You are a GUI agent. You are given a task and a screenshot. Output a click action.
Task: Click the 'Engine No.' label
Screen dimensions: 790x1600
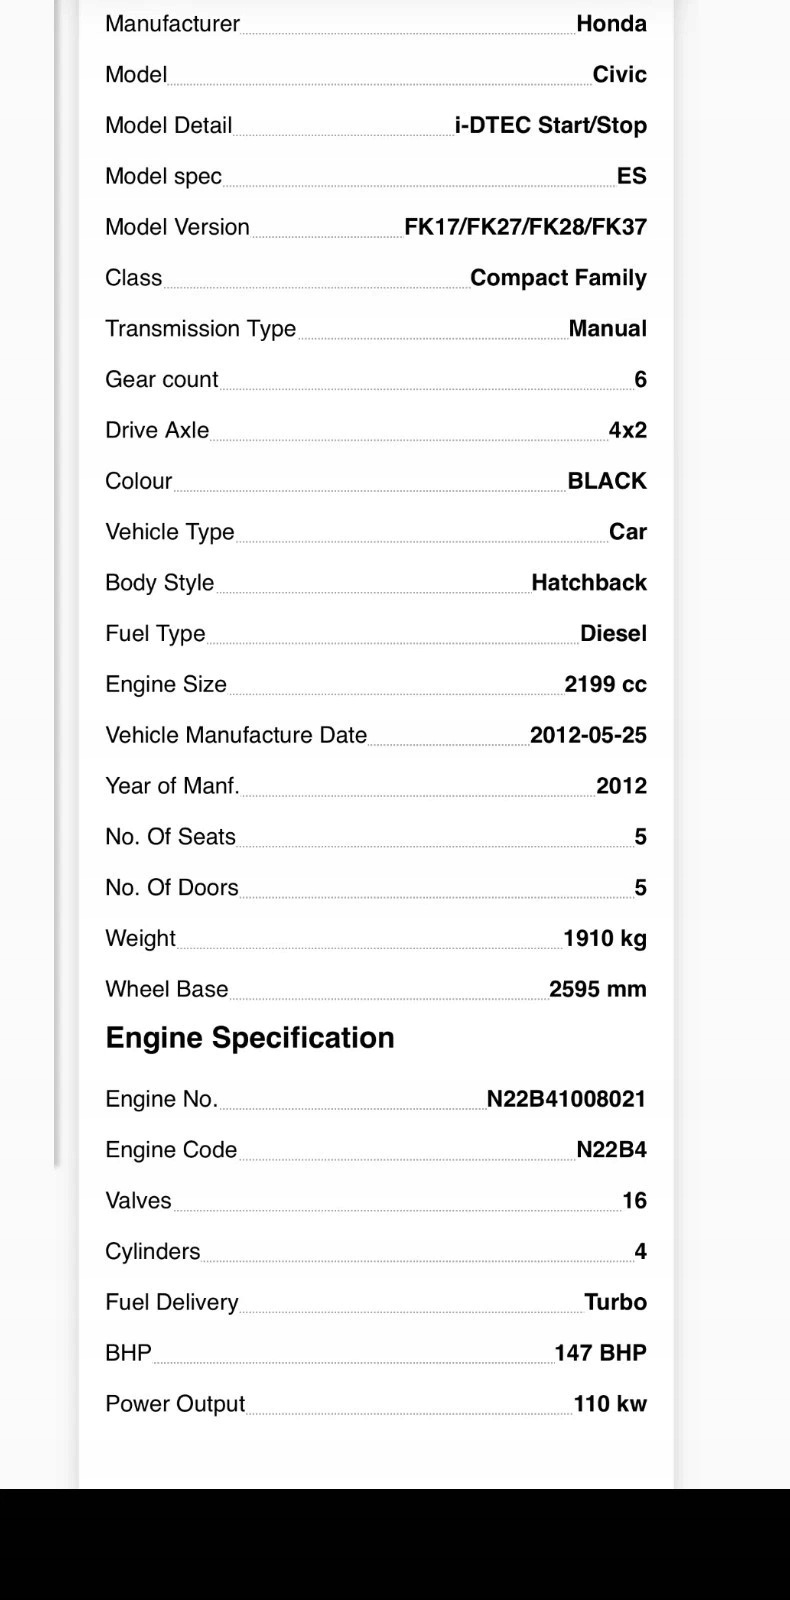[161, 1100]
